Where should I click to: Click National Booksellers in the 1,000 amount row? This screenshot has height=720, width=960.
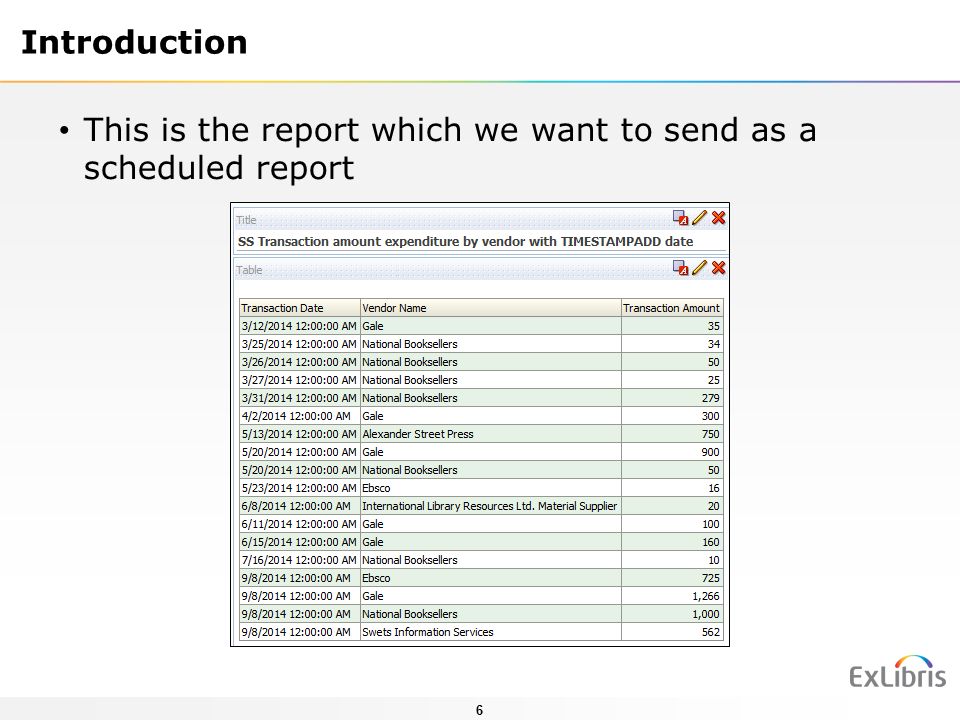pos(491,613)
